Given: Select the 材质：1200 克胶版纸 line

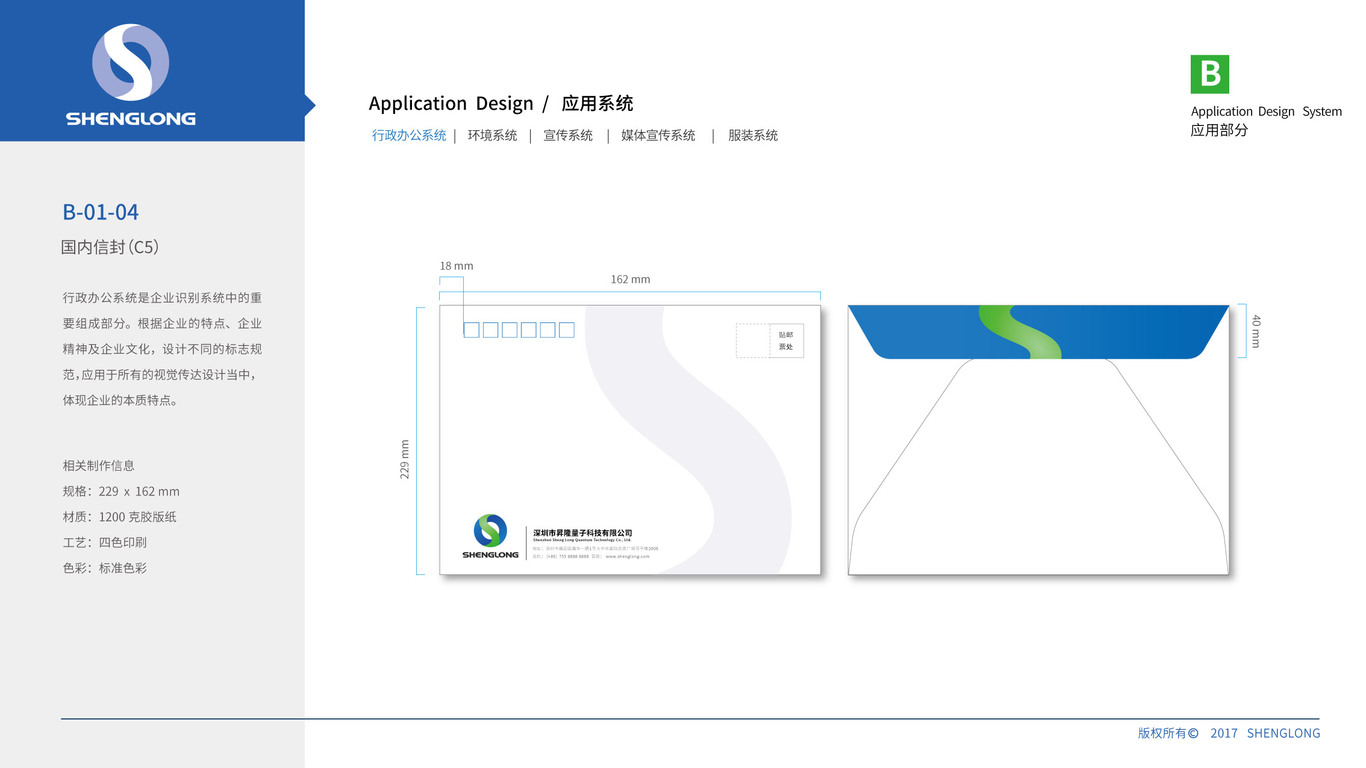Looking at the screenshot, I should [120, 517].
